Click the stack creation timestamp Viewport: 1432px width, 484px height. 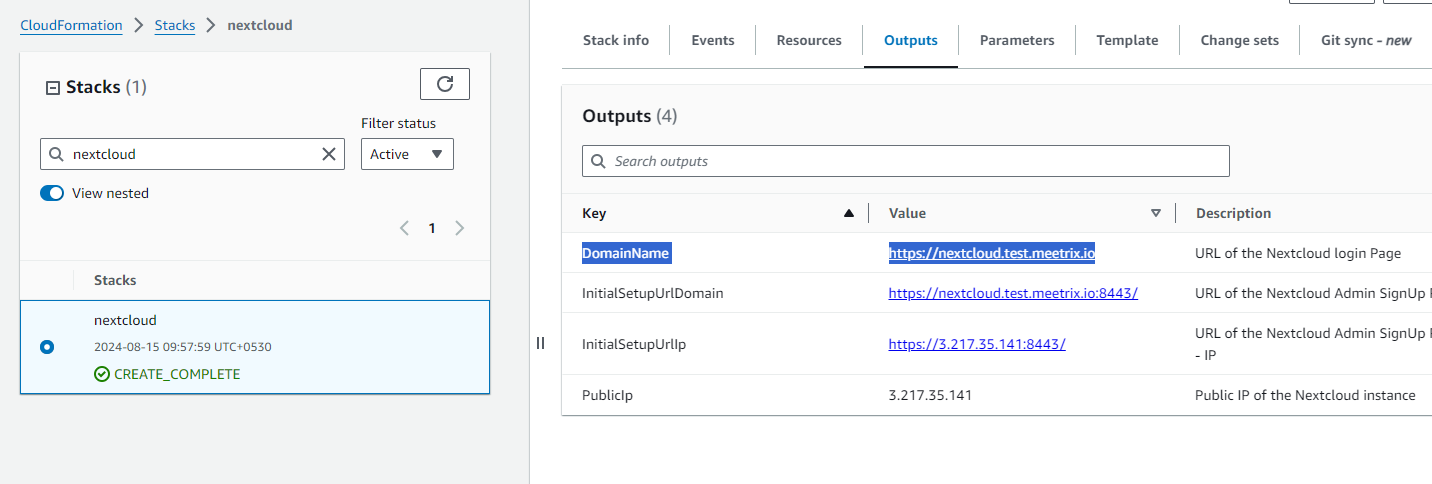click(182, 347)
